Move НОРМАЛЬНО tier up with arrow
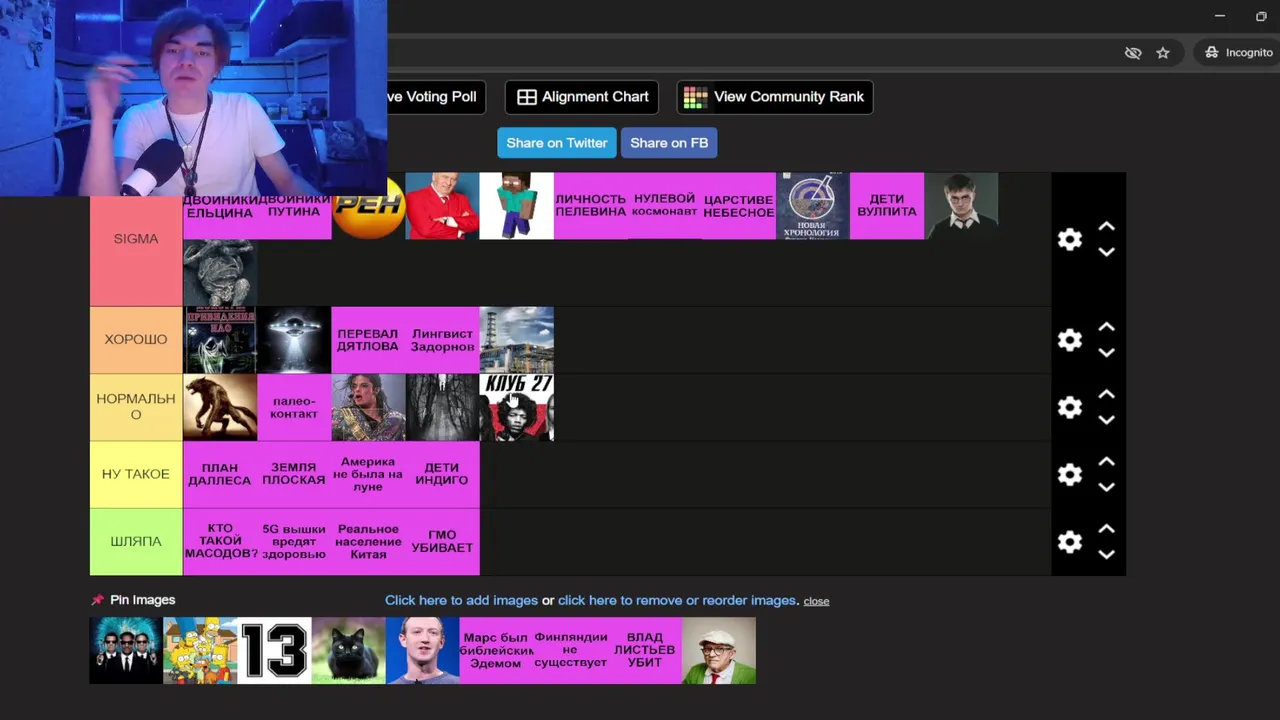The image size is (1280, 720). pos(1106,395)
